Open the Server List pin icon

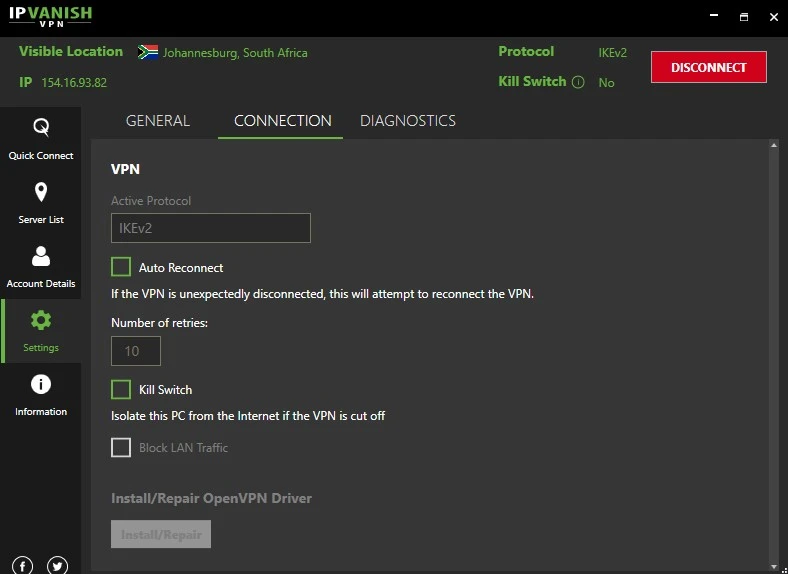(41, 192)
